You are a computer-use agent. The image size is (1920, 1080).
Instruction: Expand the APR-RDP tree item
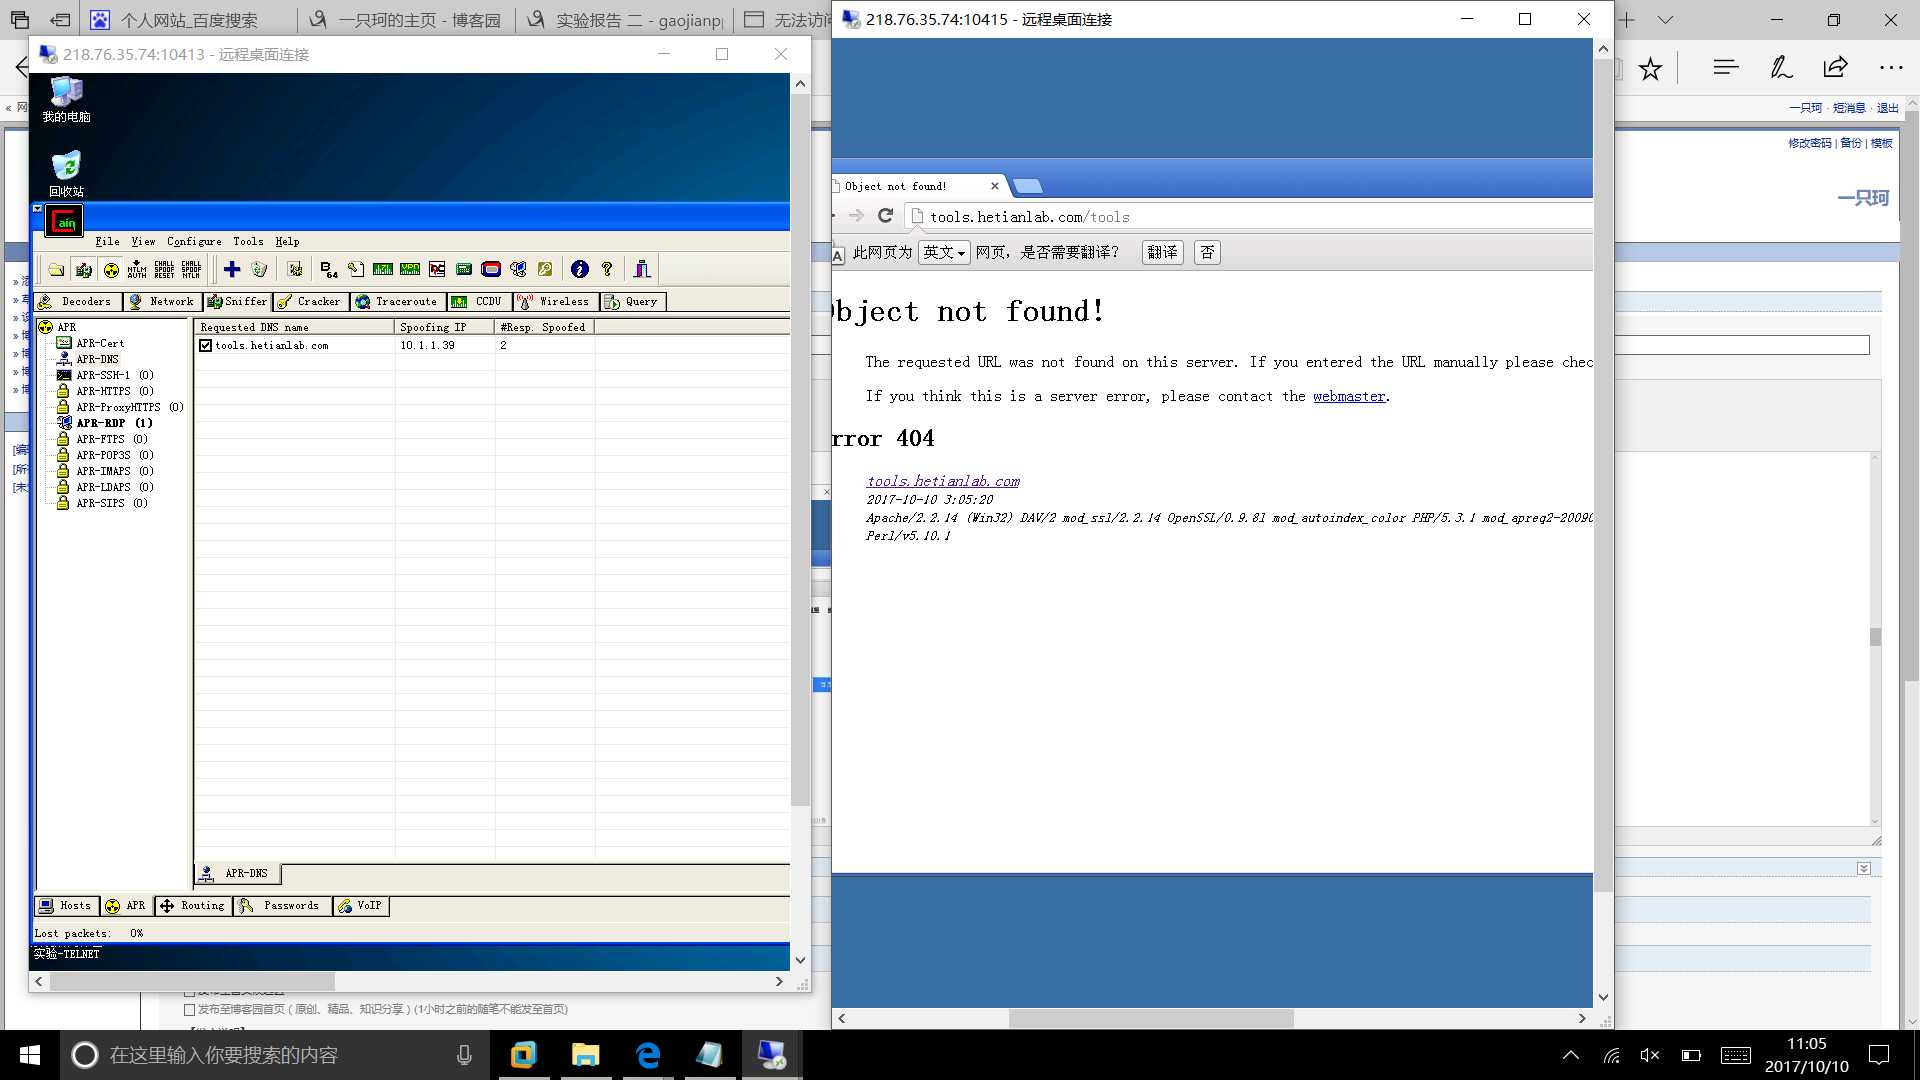(x=117, y=422)
